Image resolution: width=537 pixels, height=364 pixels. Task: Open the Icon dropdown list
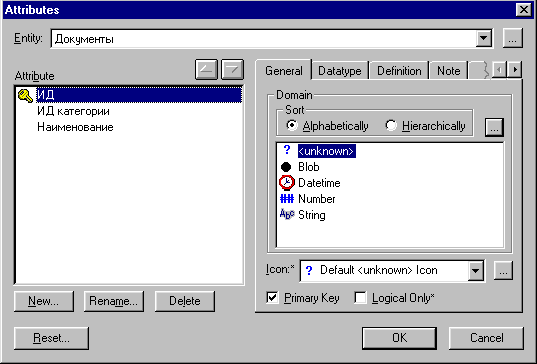pos(476,271)
